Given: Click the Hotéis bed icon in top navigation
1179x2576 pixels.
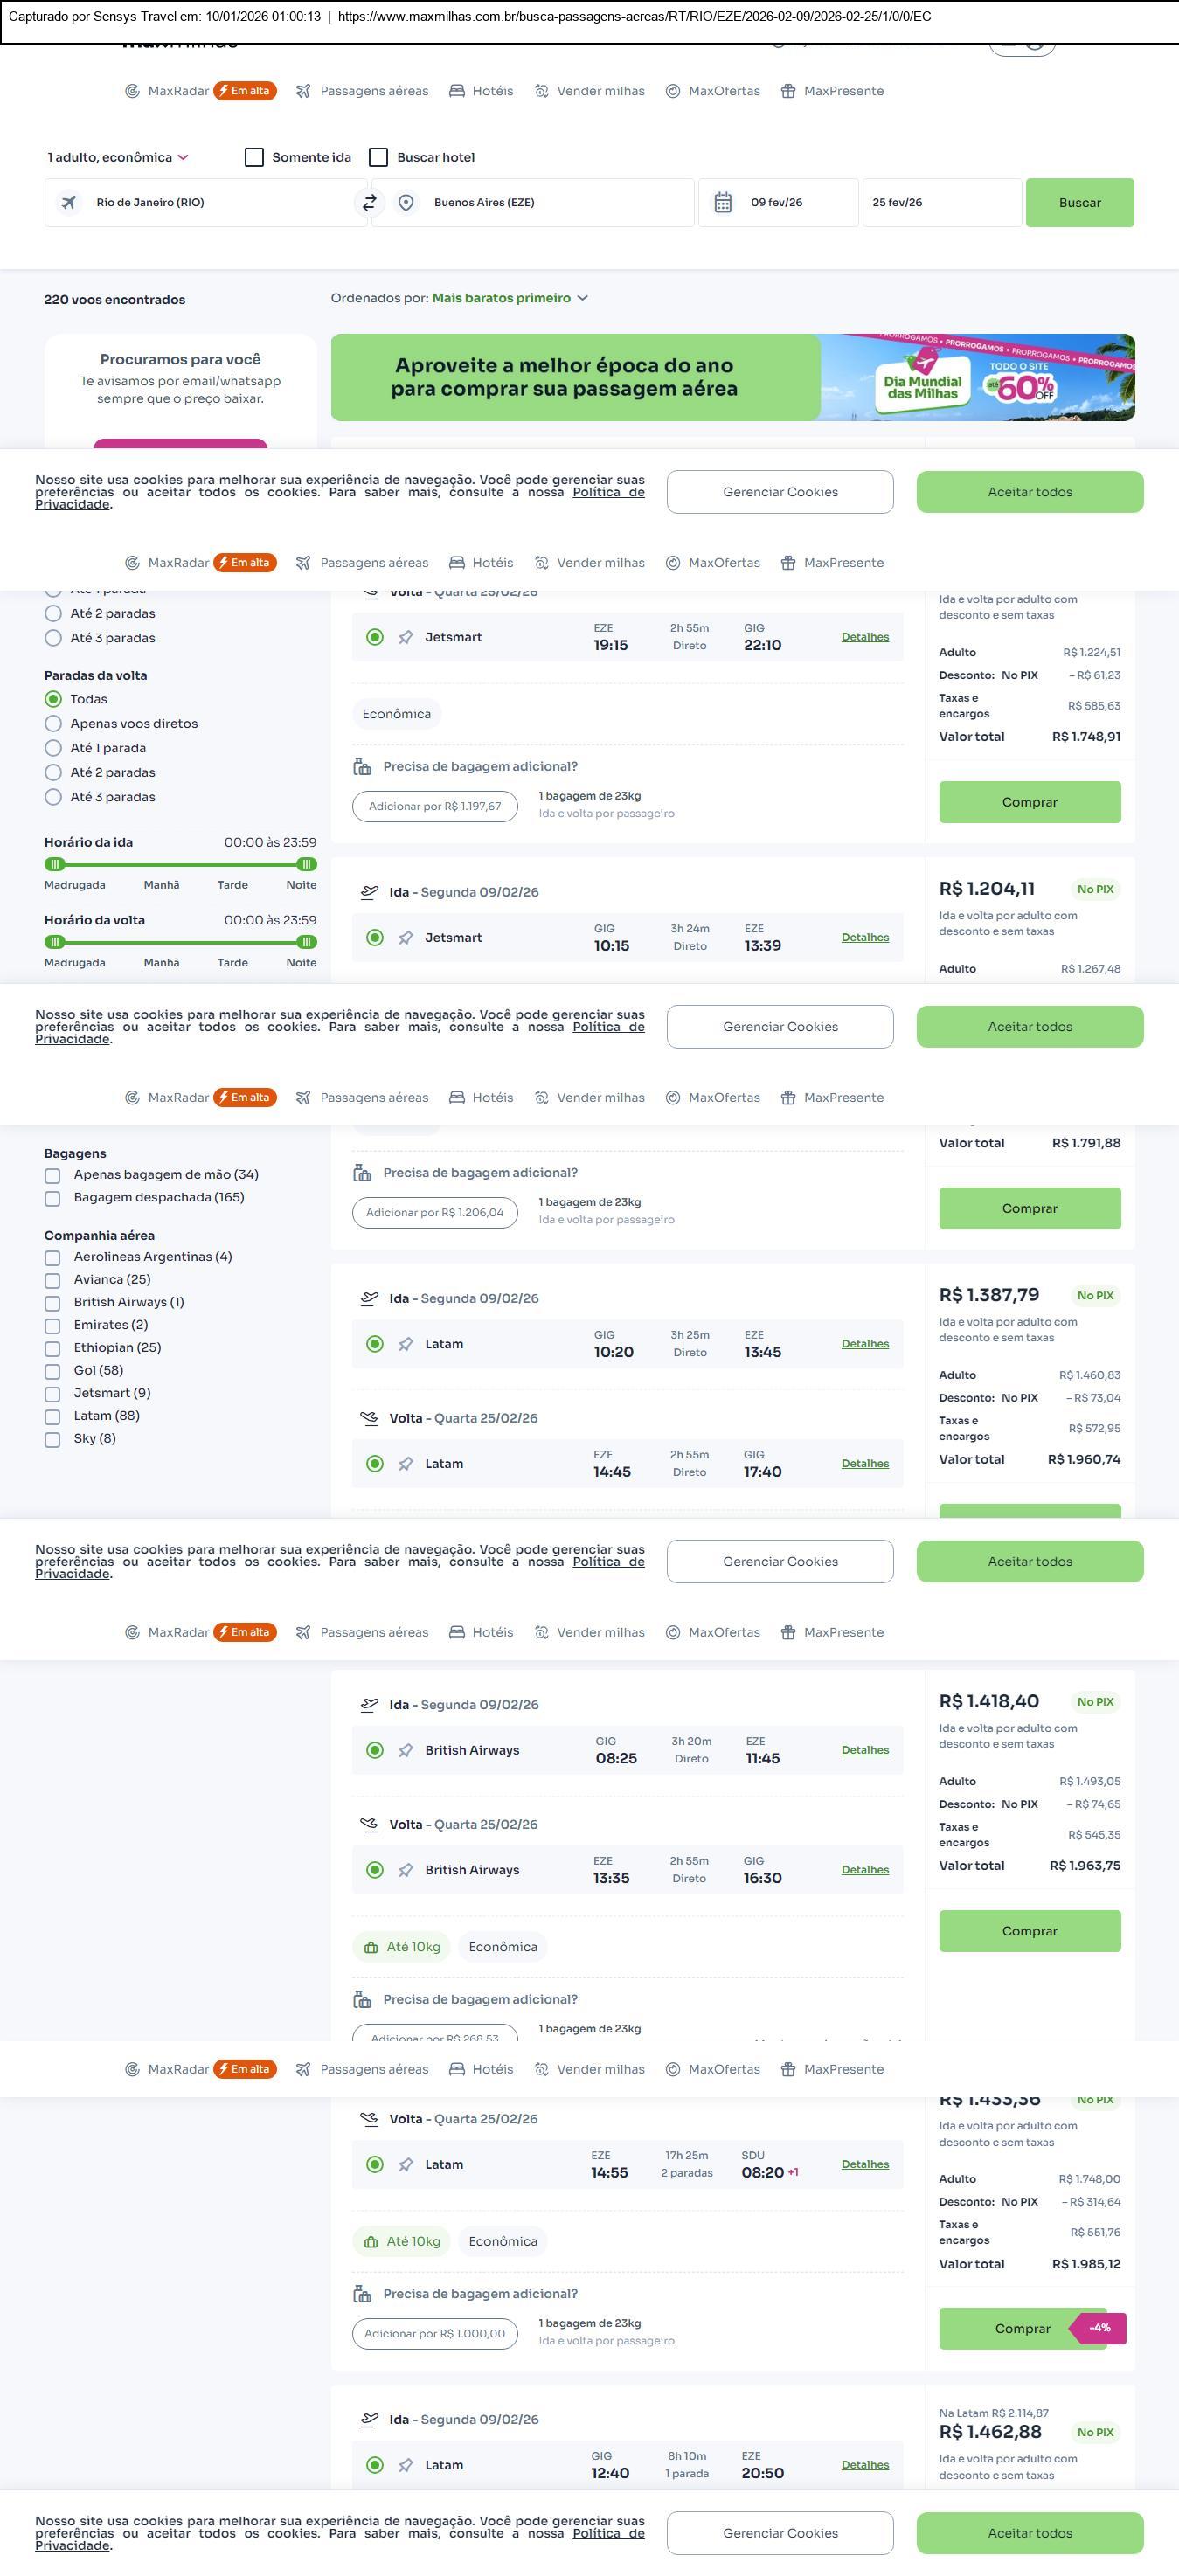Looking at the screenshot, I should 457,91.
